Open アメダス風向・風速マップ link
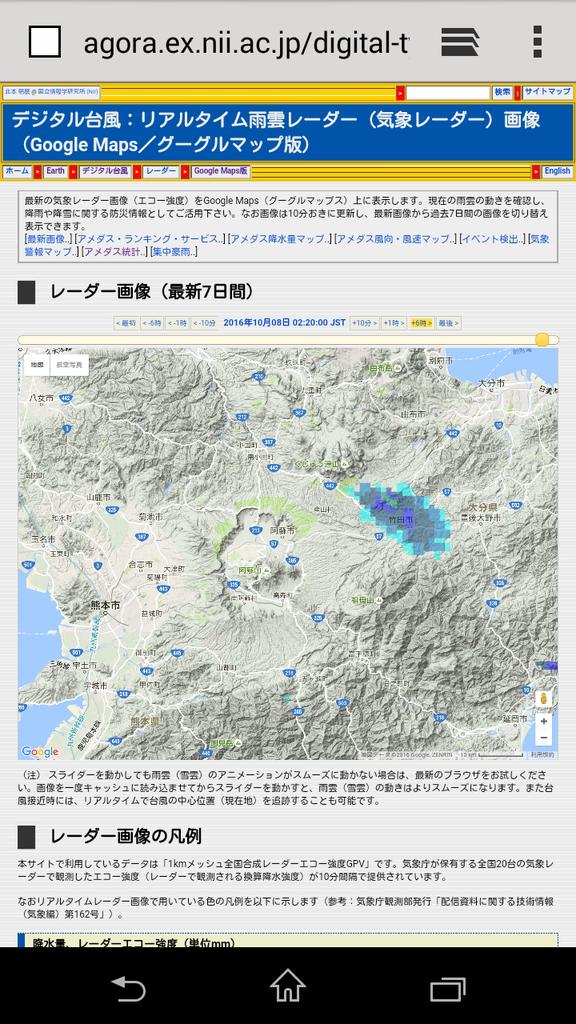Screen dimensions: 576x1024 coord(396,239)
